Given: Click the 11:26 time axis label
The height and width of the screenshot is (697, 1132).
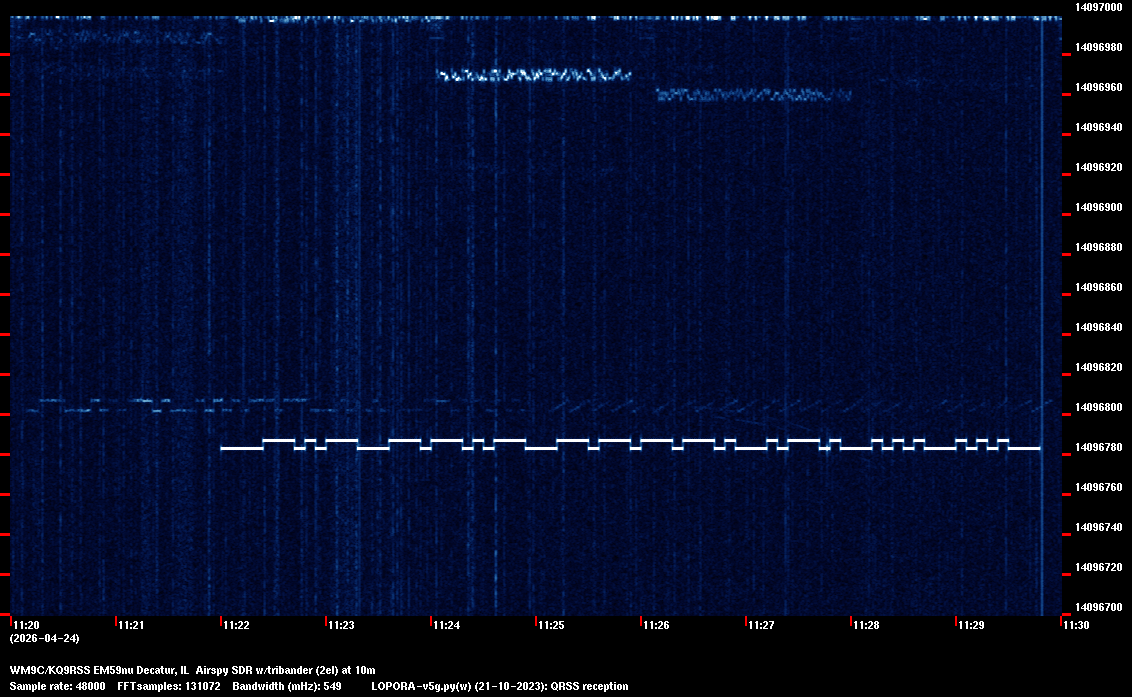Looking at the screenshot, I should tap(656, 626).
